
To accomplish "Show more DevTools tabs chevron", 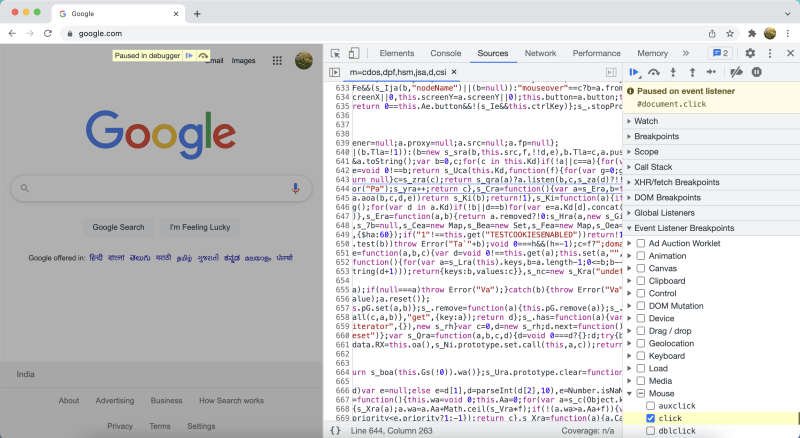I will [x=686, y=53].
